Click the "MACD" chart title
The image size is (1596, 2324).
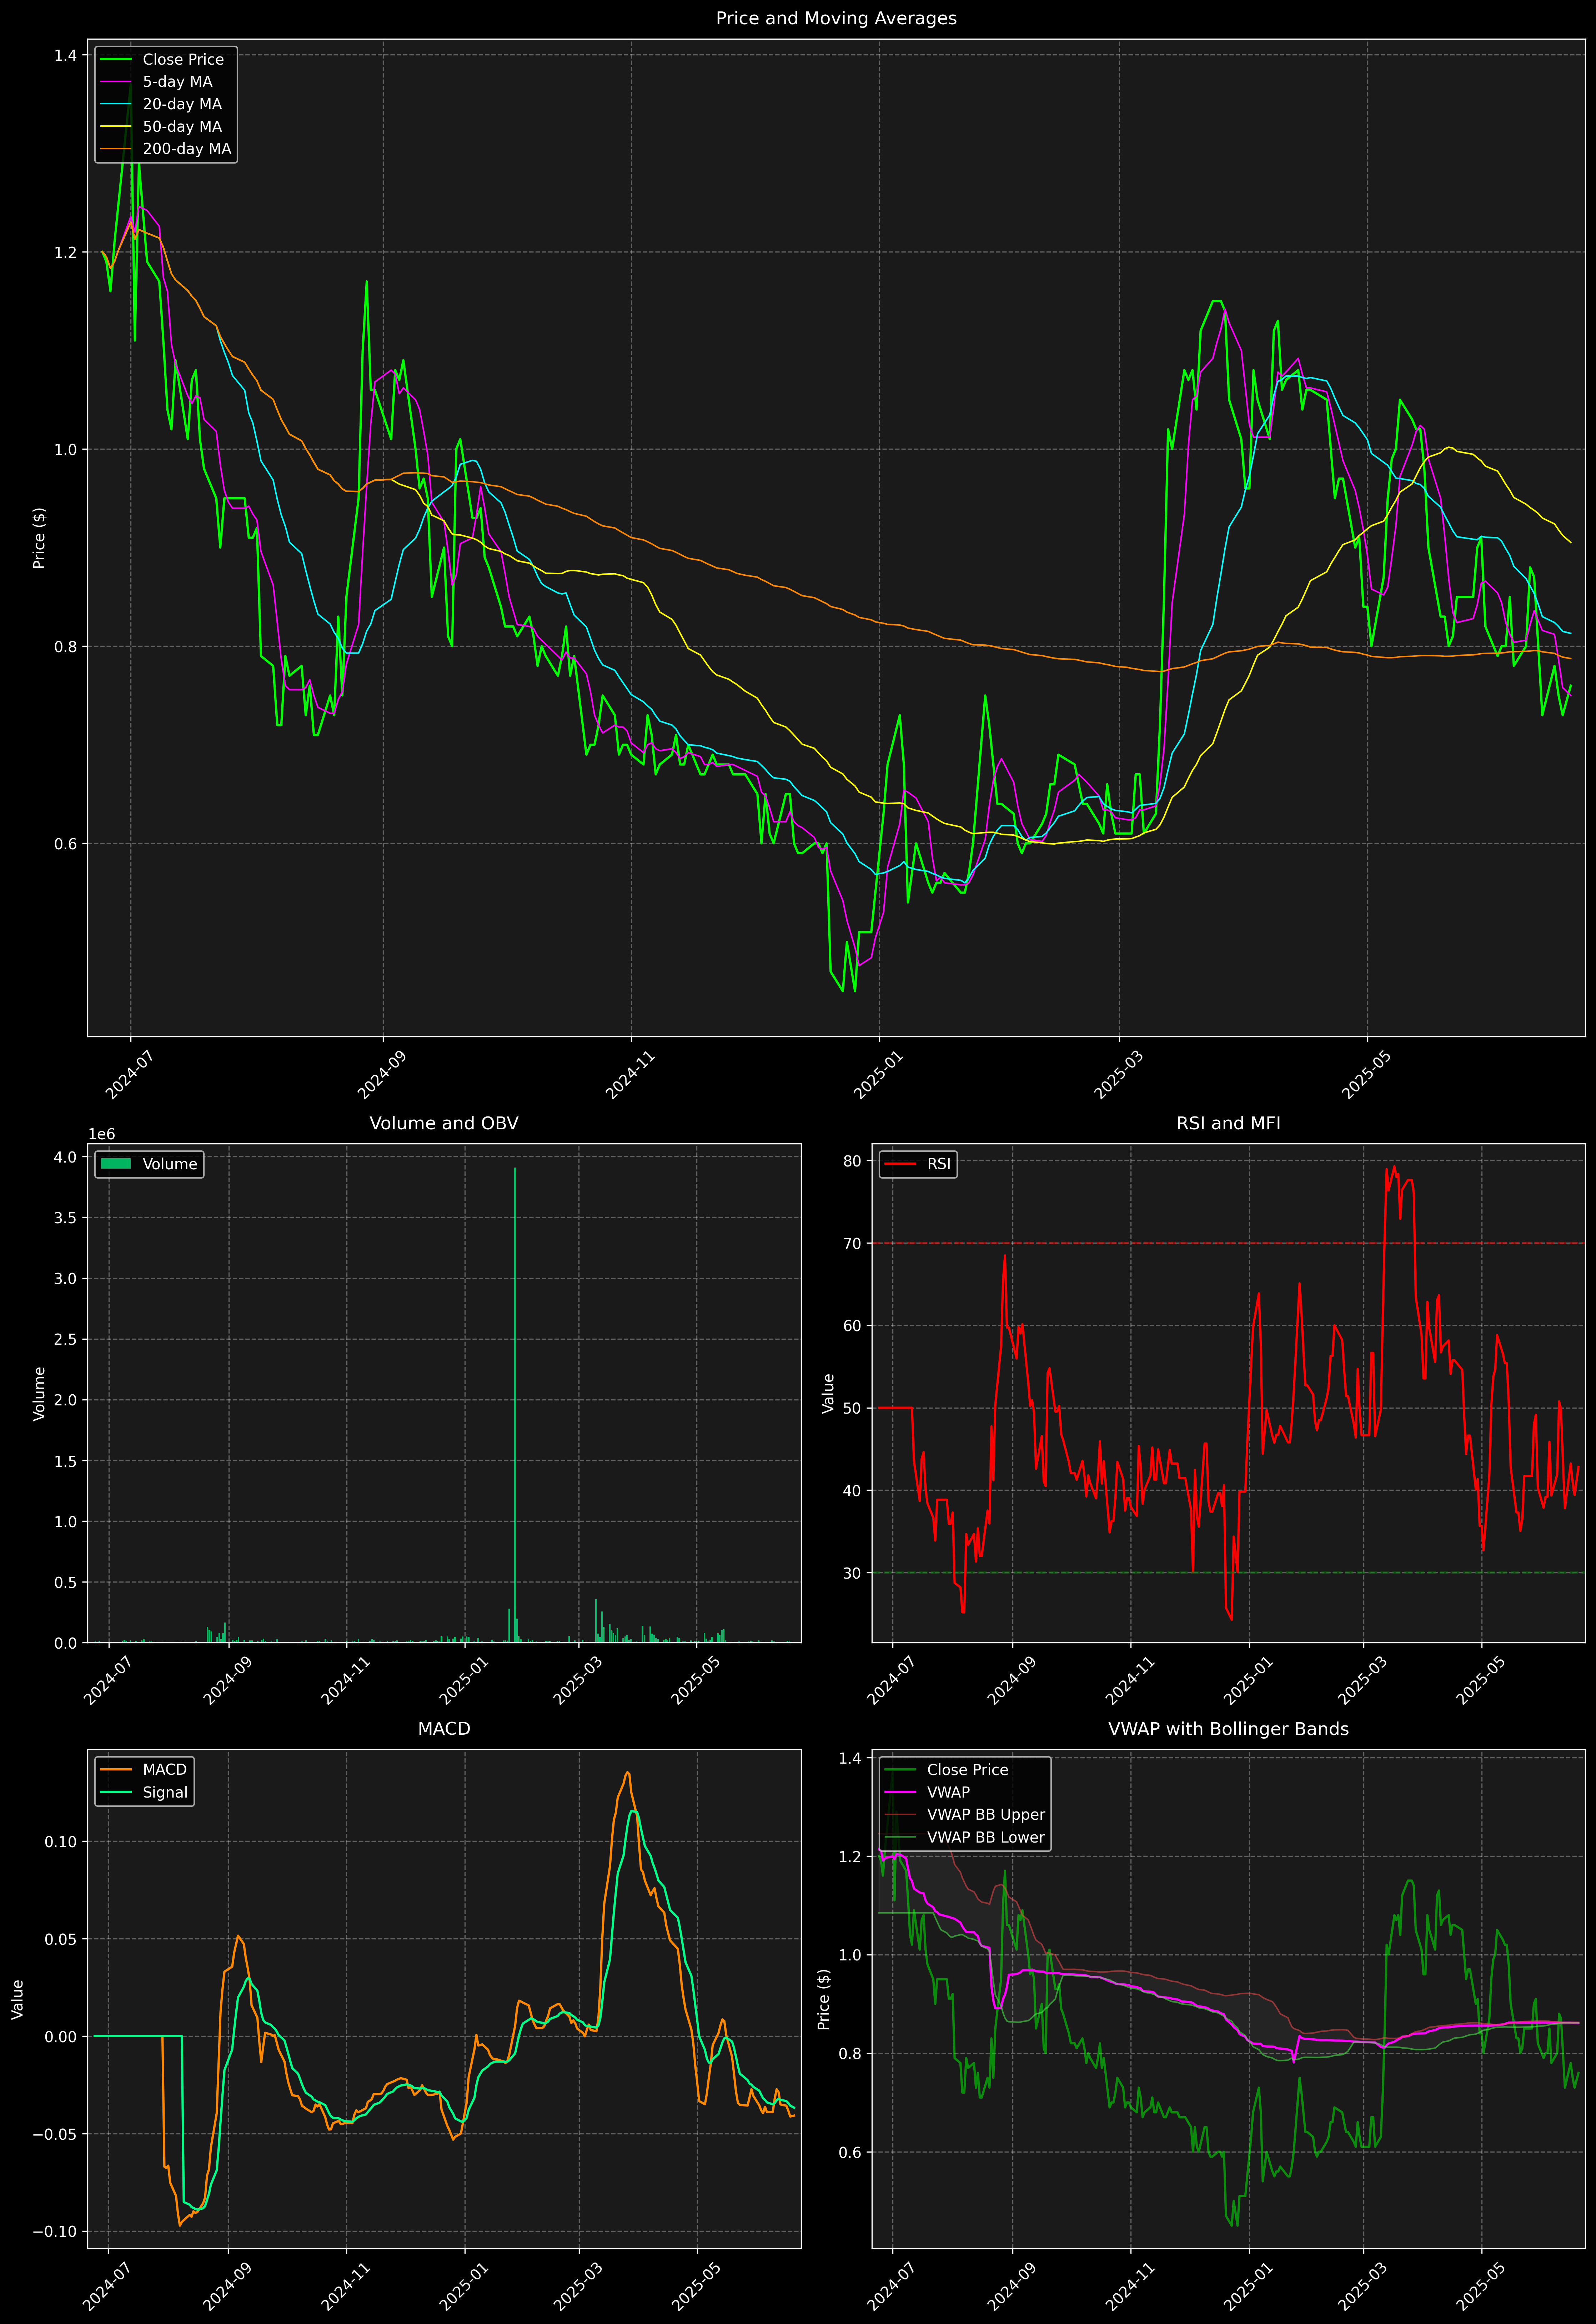click(444, 1729)
